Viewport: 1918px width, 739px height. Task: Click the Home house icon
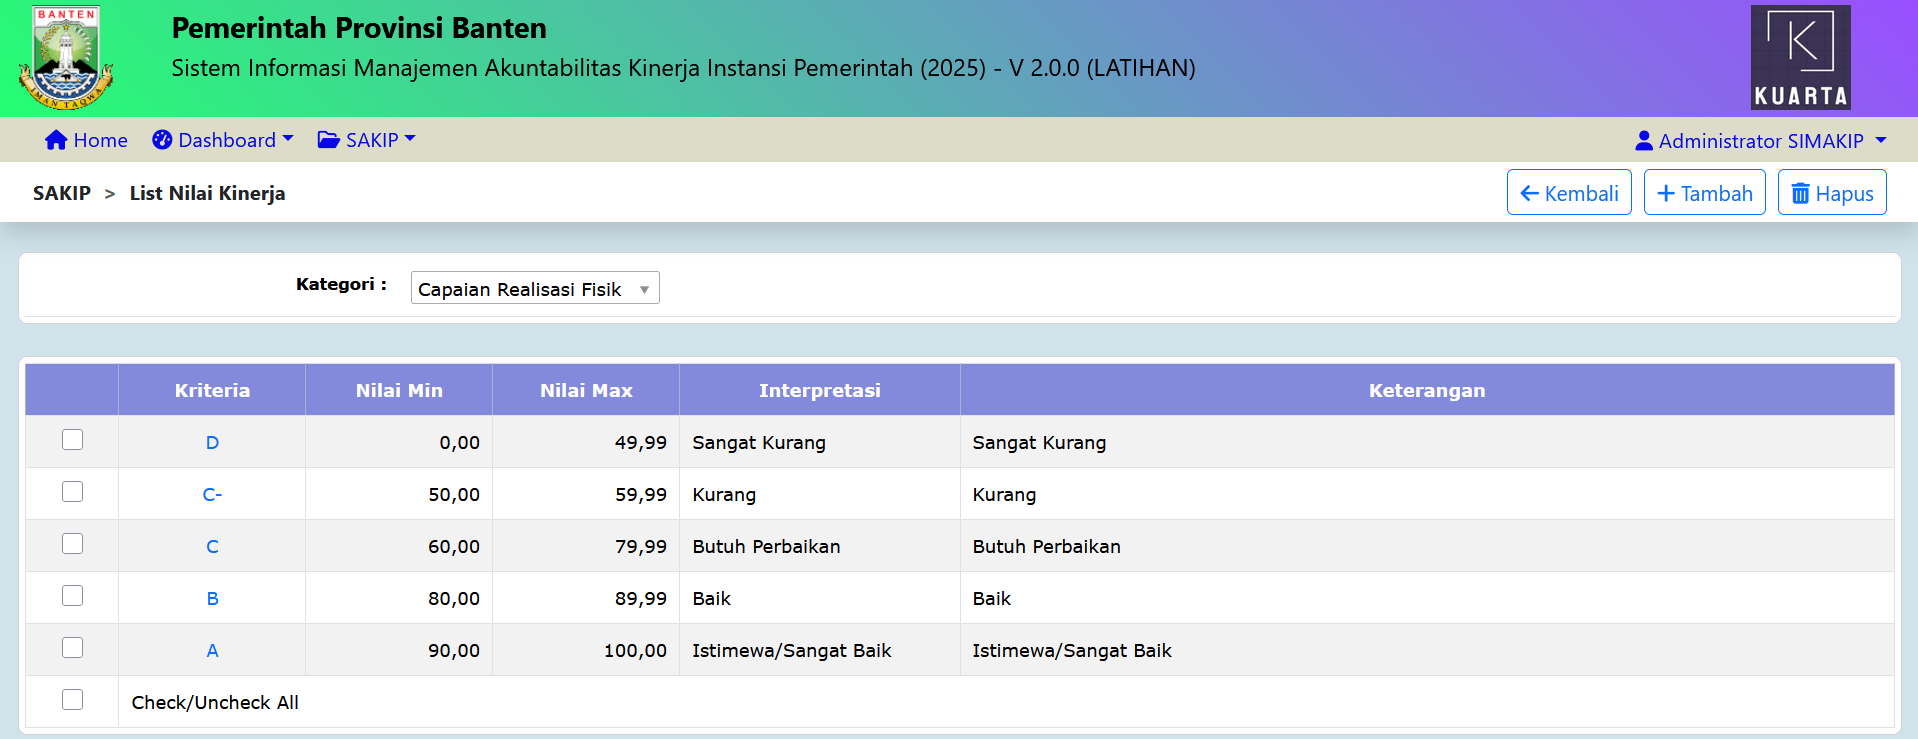(x=56, y=140)
